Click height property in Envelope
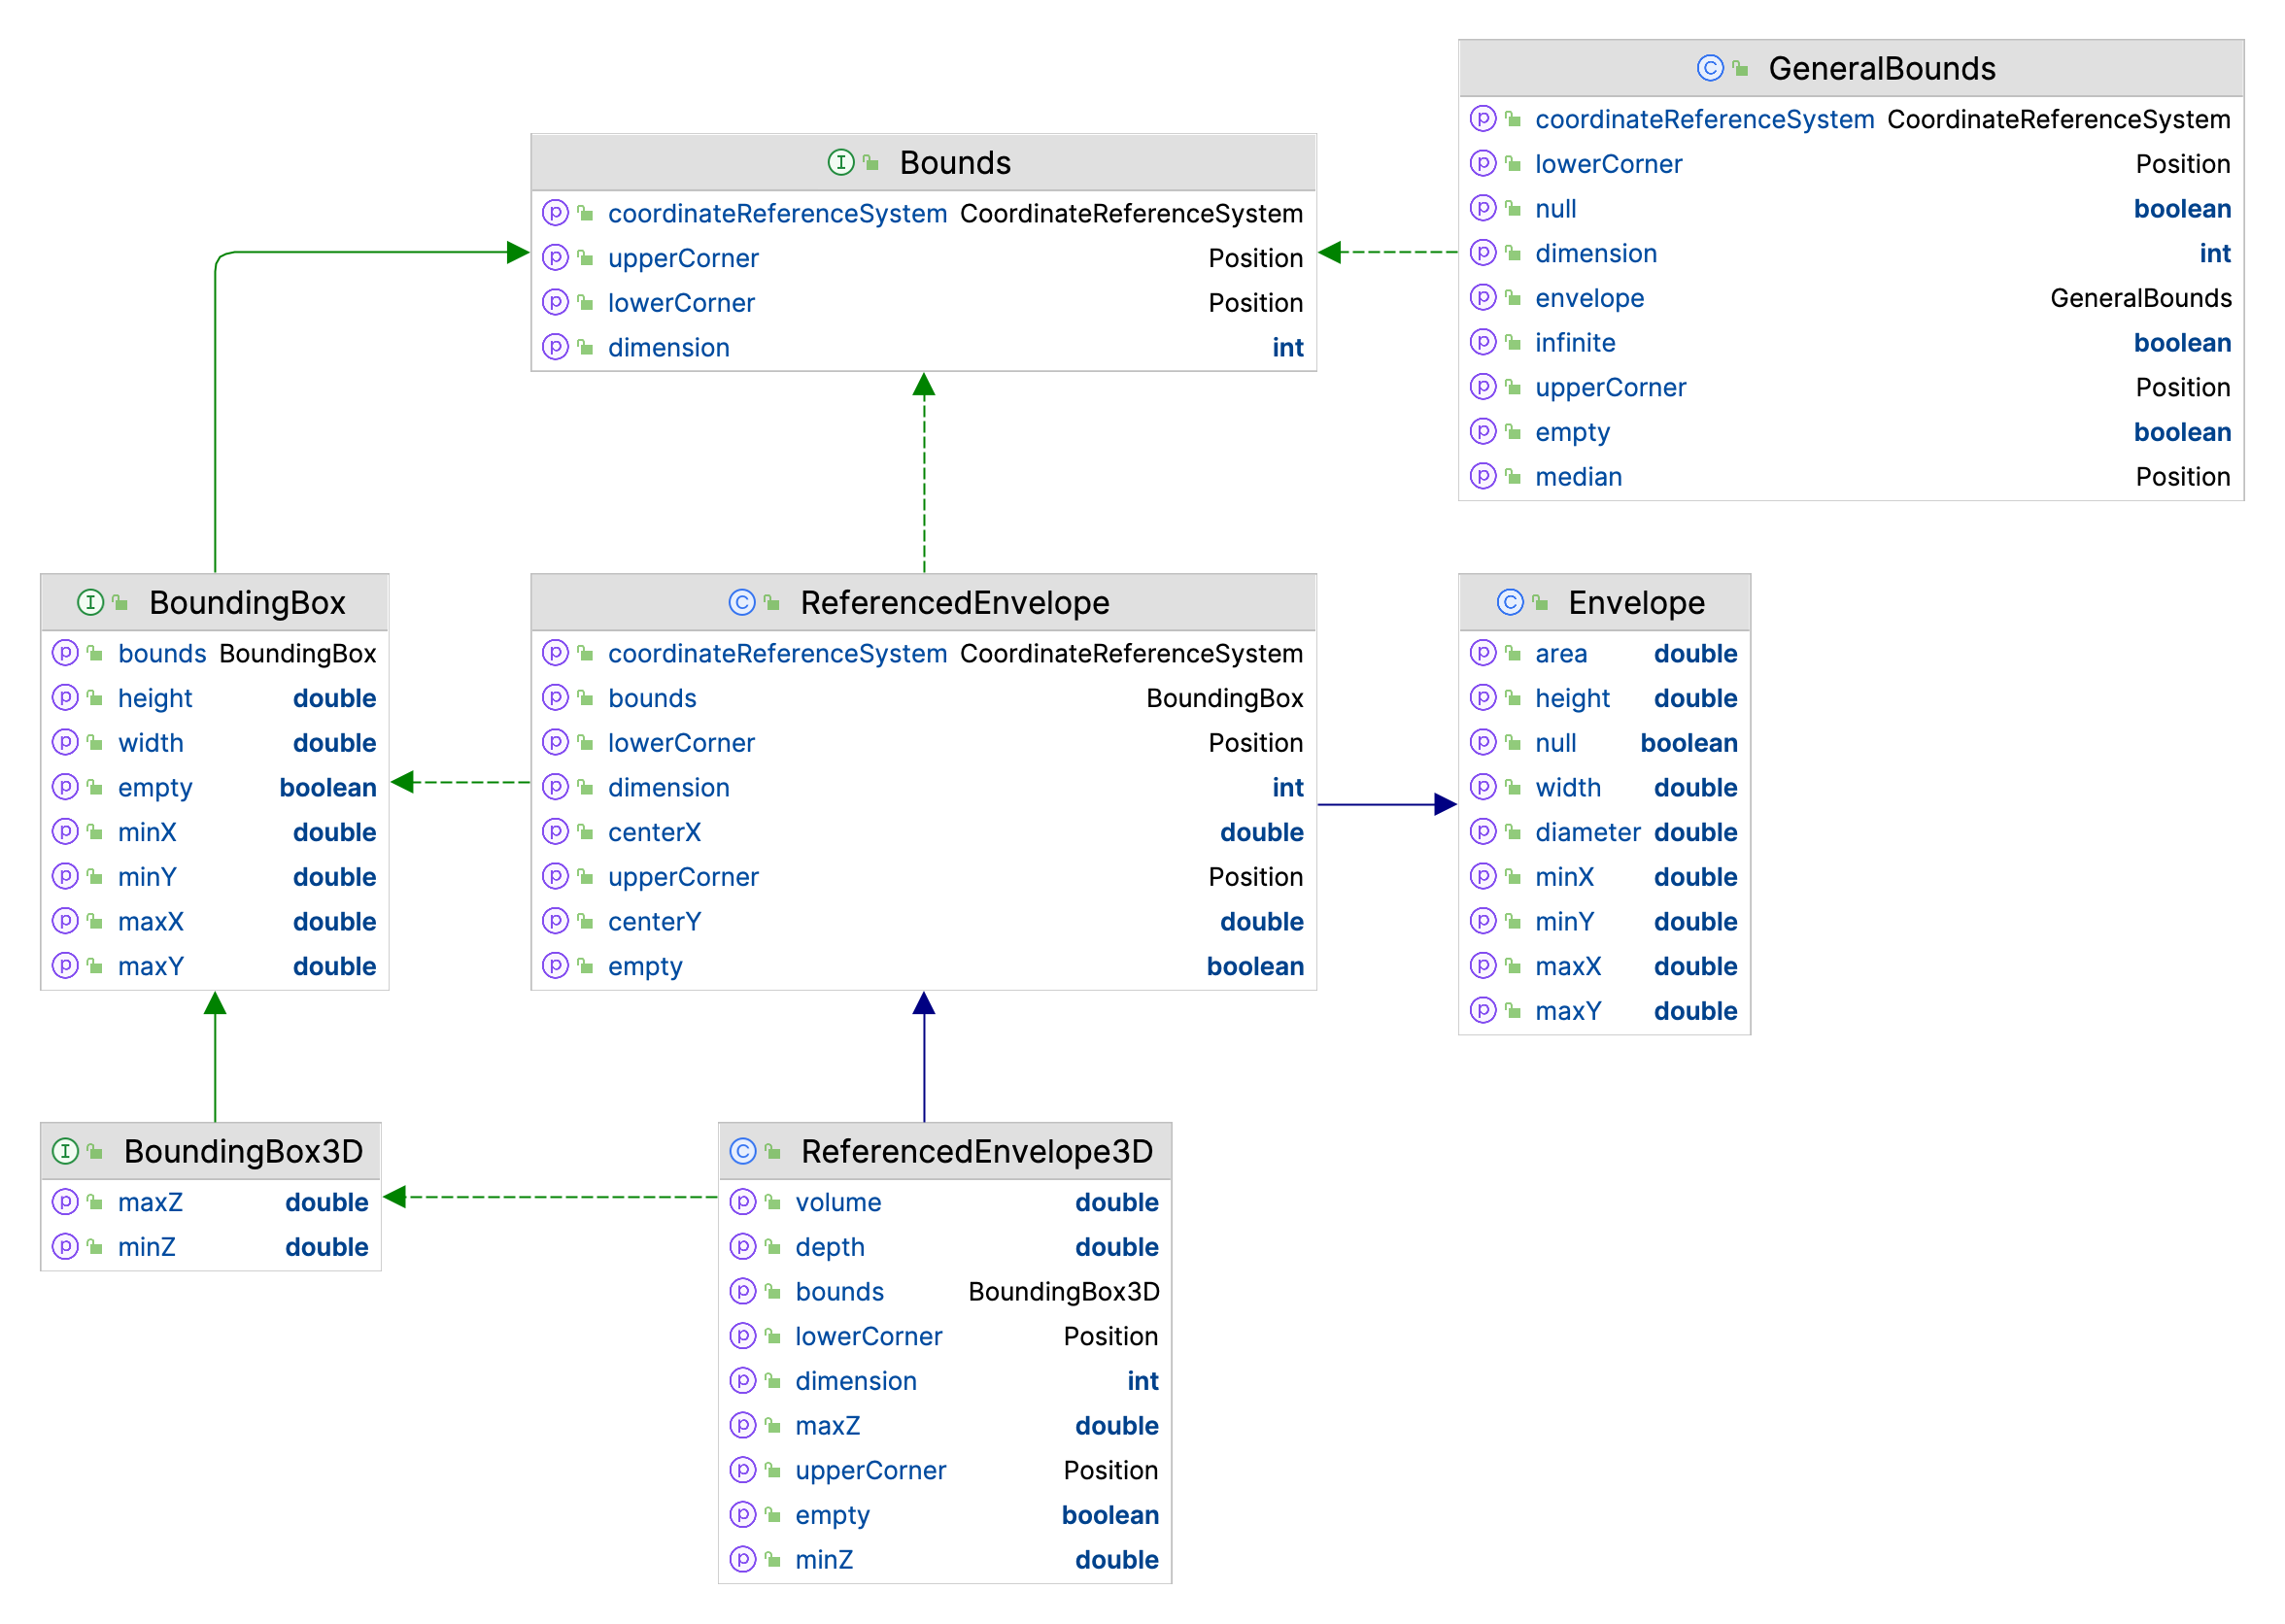 (x=1572, y=698)
